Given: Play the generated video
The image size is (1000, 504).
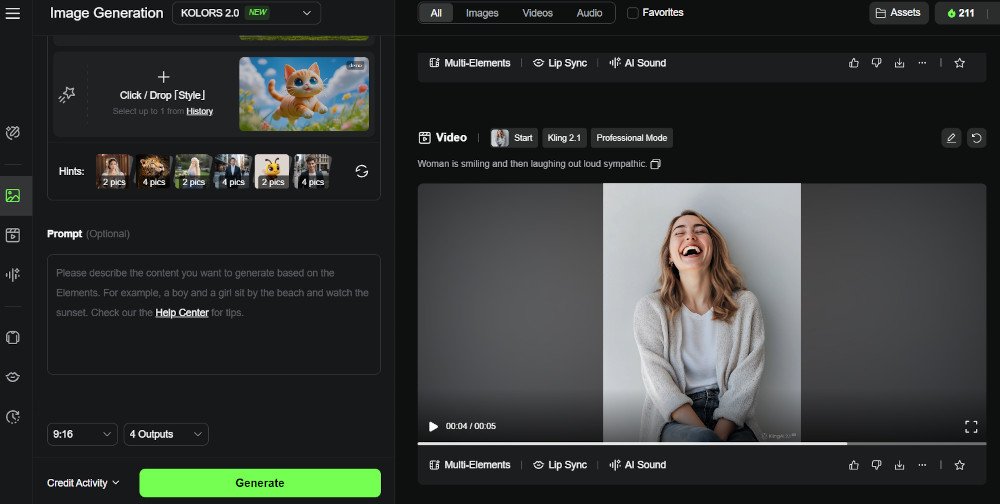Looking at the screenshot, I should 433,426.
